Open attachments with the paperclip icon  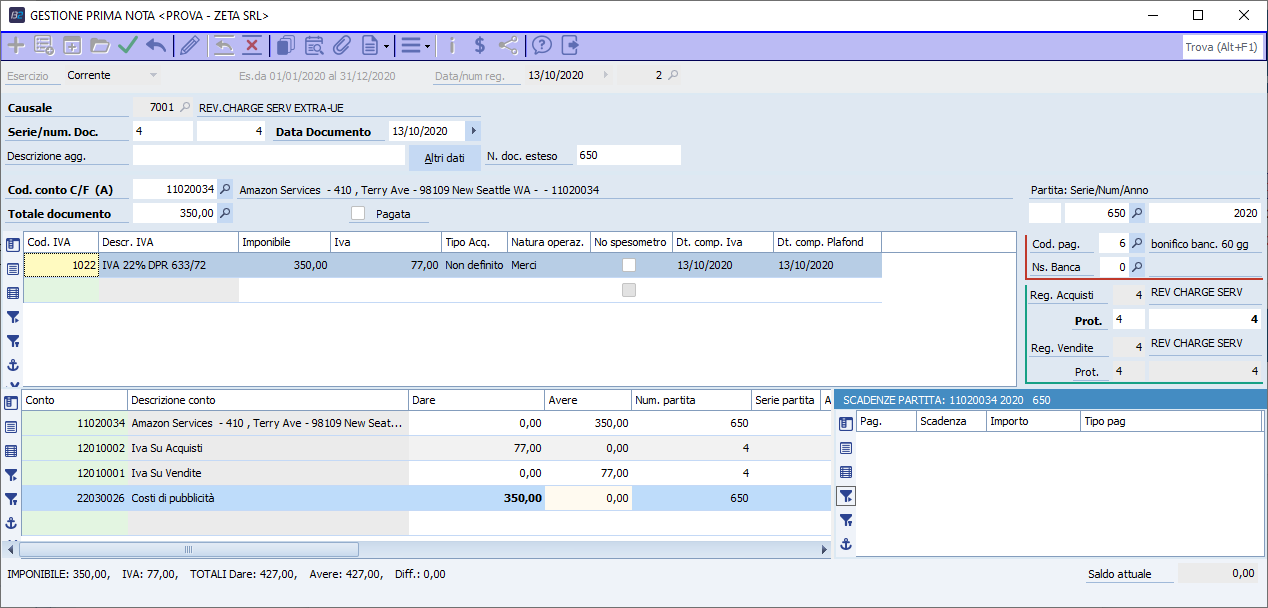[342, 45]
